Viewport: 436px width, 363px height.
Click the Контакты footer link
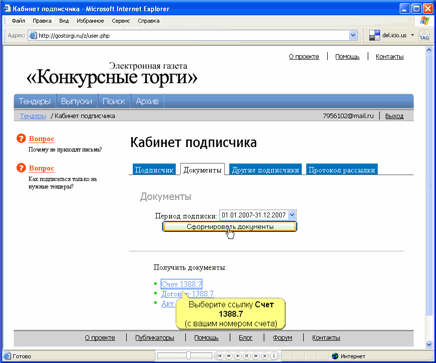326,338
